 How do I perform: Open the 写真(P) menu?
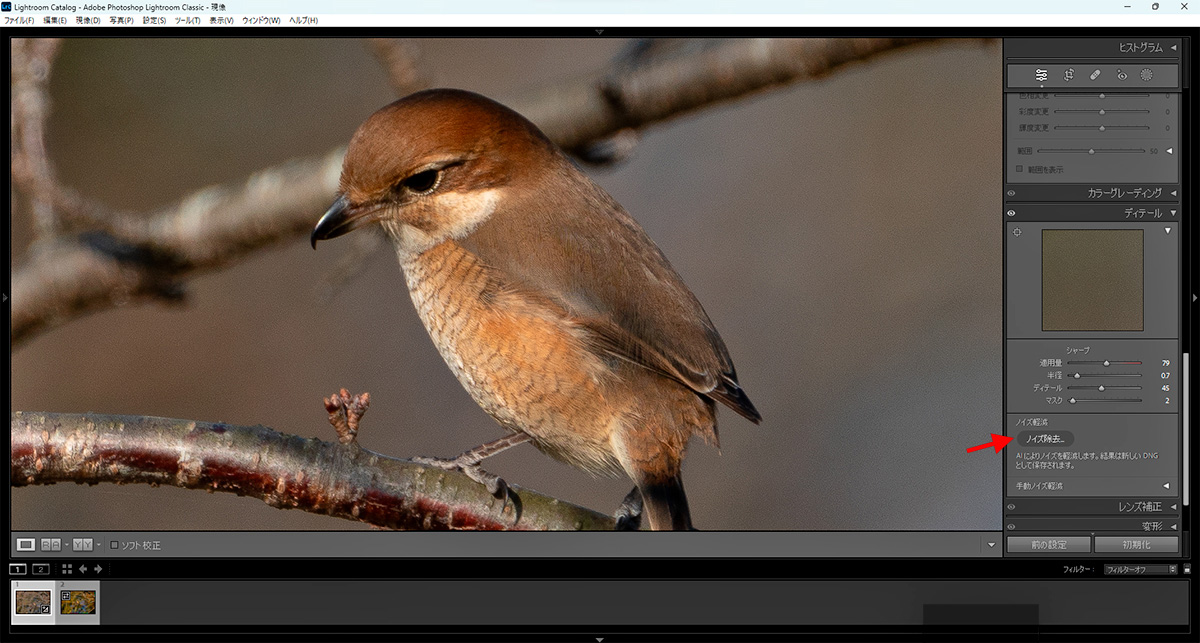point(121,20)
